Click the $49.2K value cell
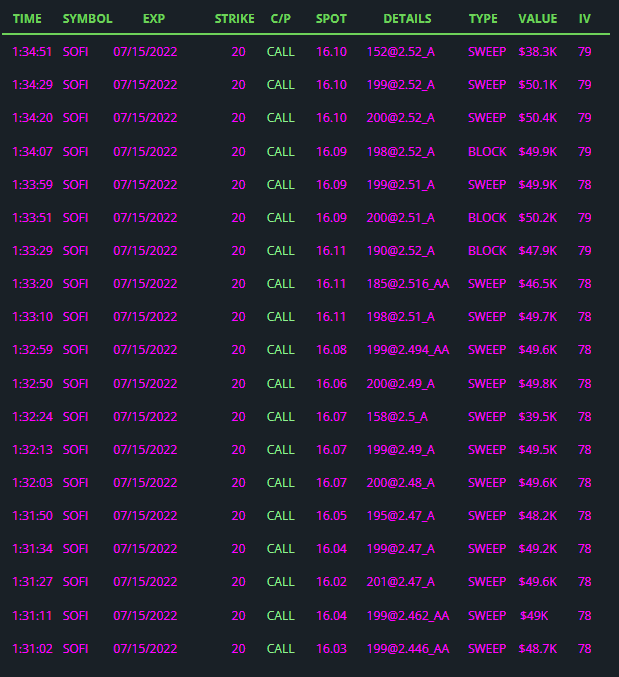Viewport: 619px width, 677px height. coord(537,549)
